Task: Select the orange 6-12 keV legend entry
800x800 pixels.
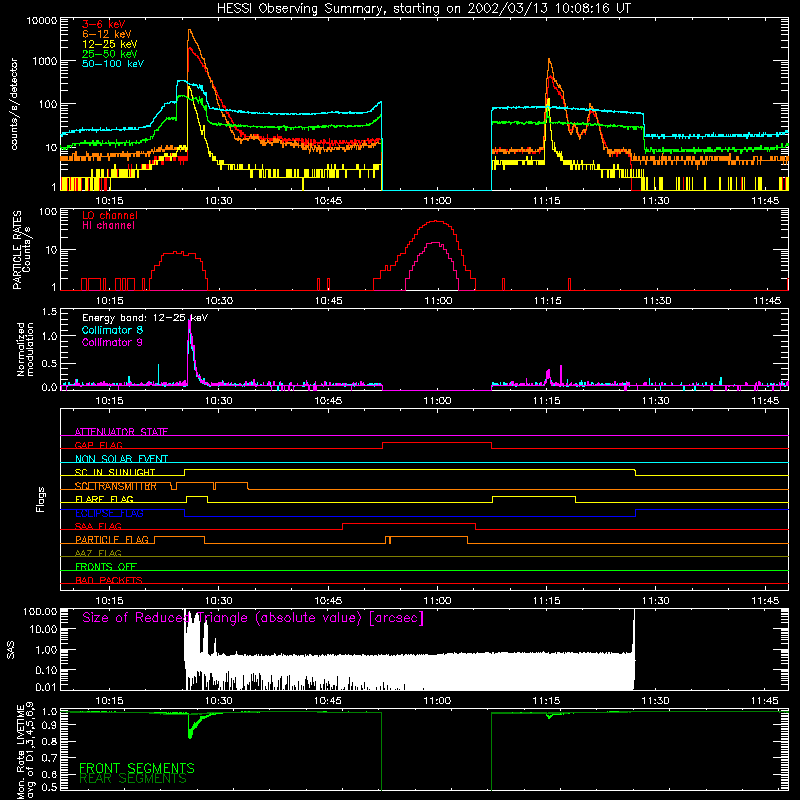Action: [107, 34]
